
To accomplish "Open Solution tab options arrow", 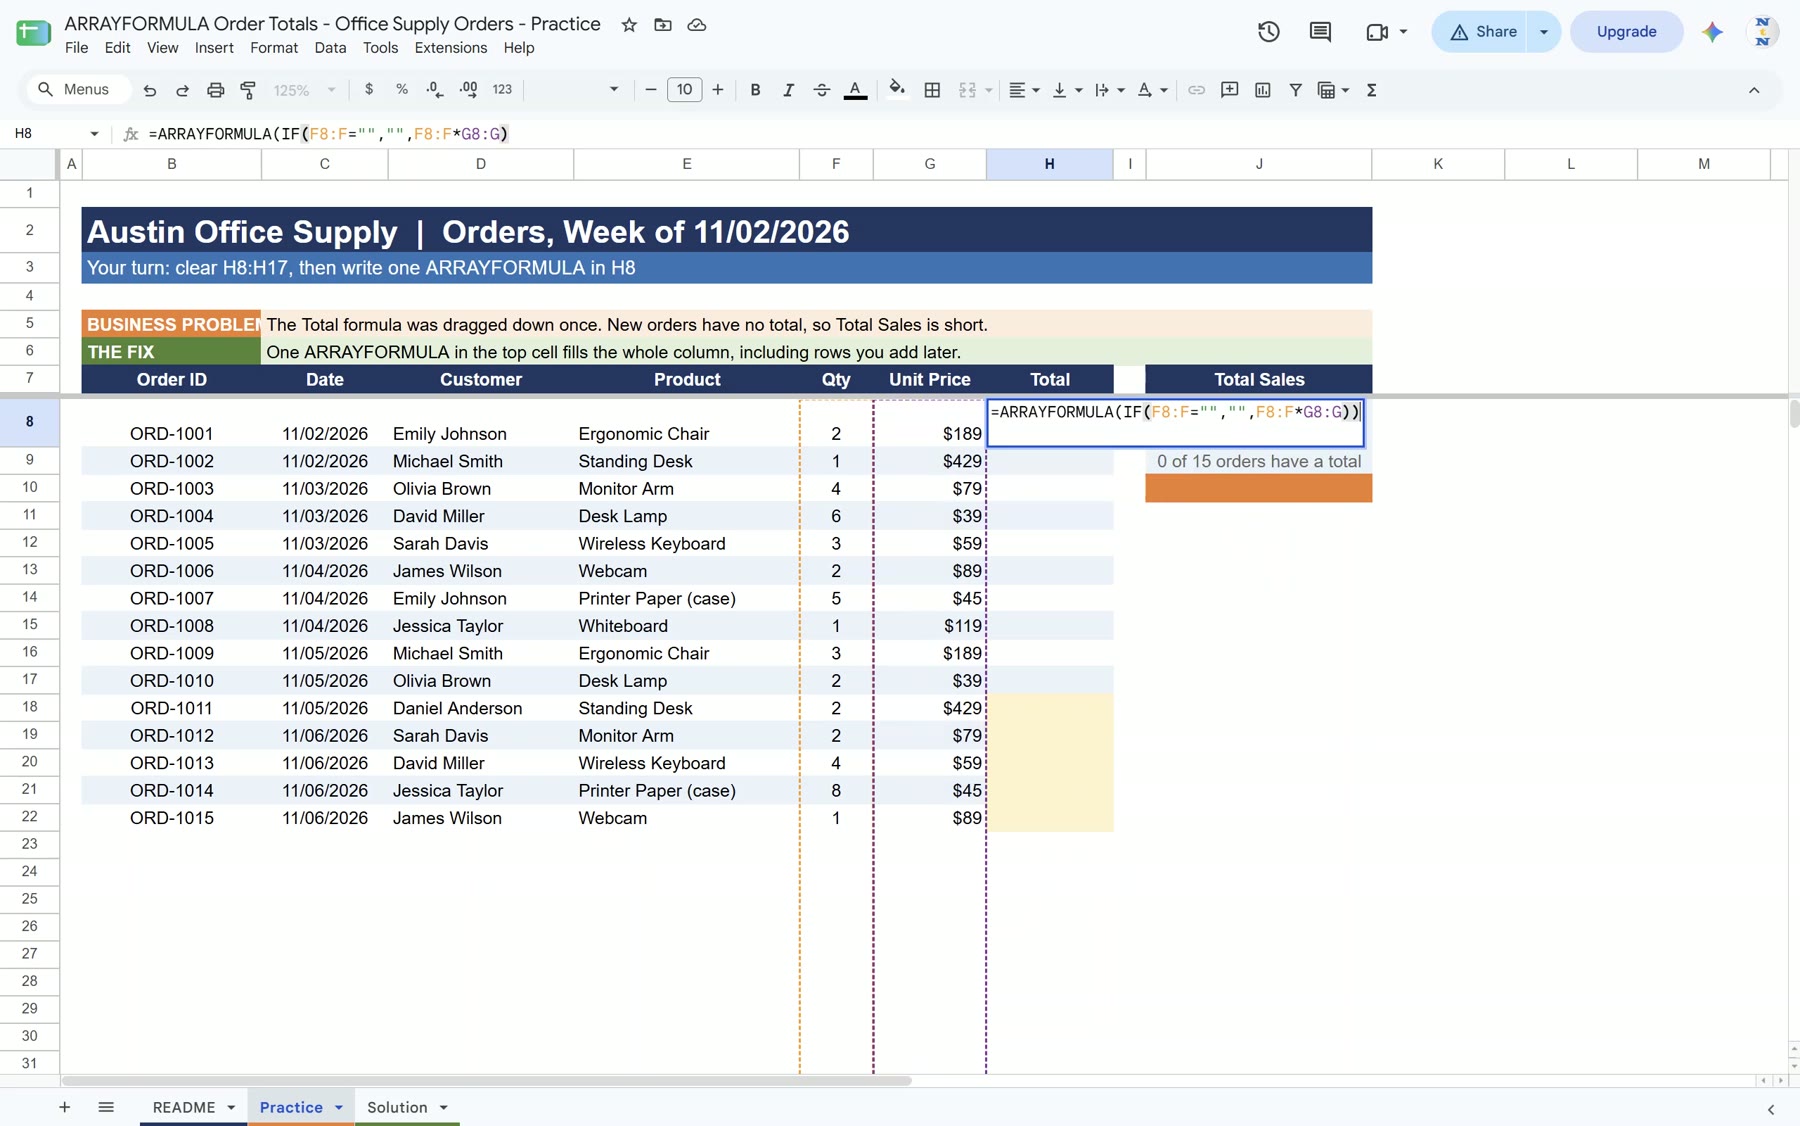I will coord(443,1107).
